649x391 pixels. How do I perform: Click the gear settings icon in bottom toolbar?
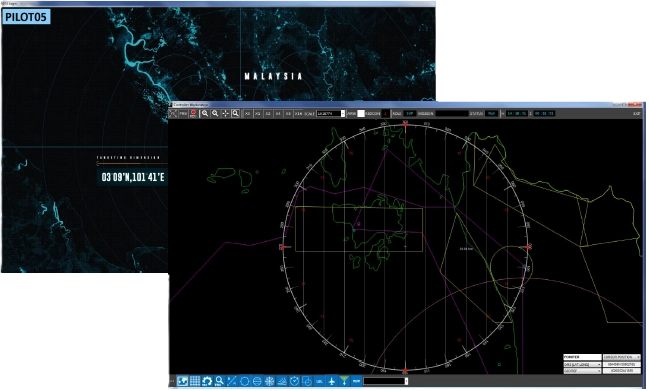[207, 381]
